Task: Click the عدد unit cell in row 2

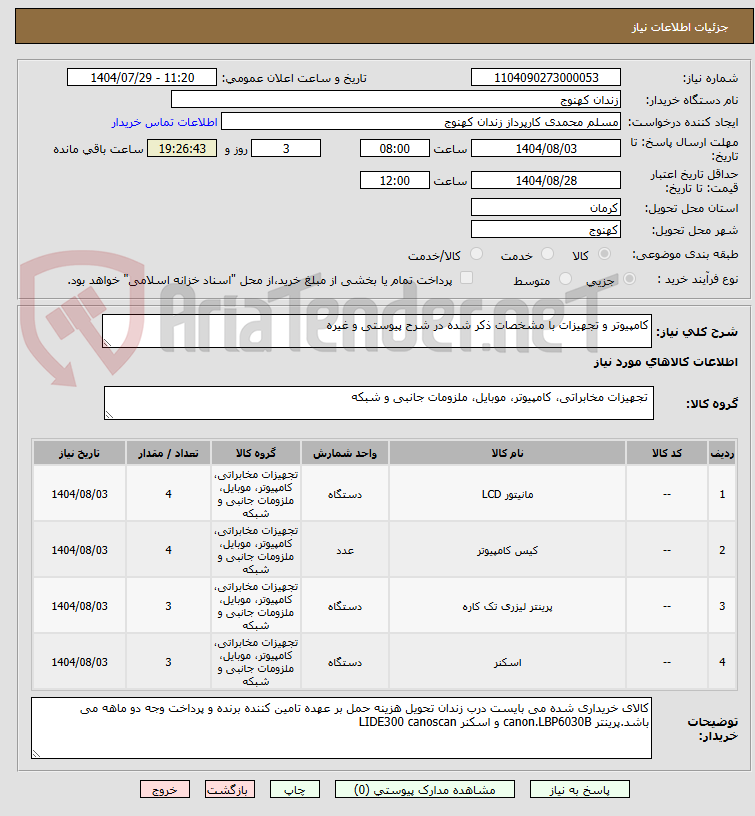Action: pos(344,550)
